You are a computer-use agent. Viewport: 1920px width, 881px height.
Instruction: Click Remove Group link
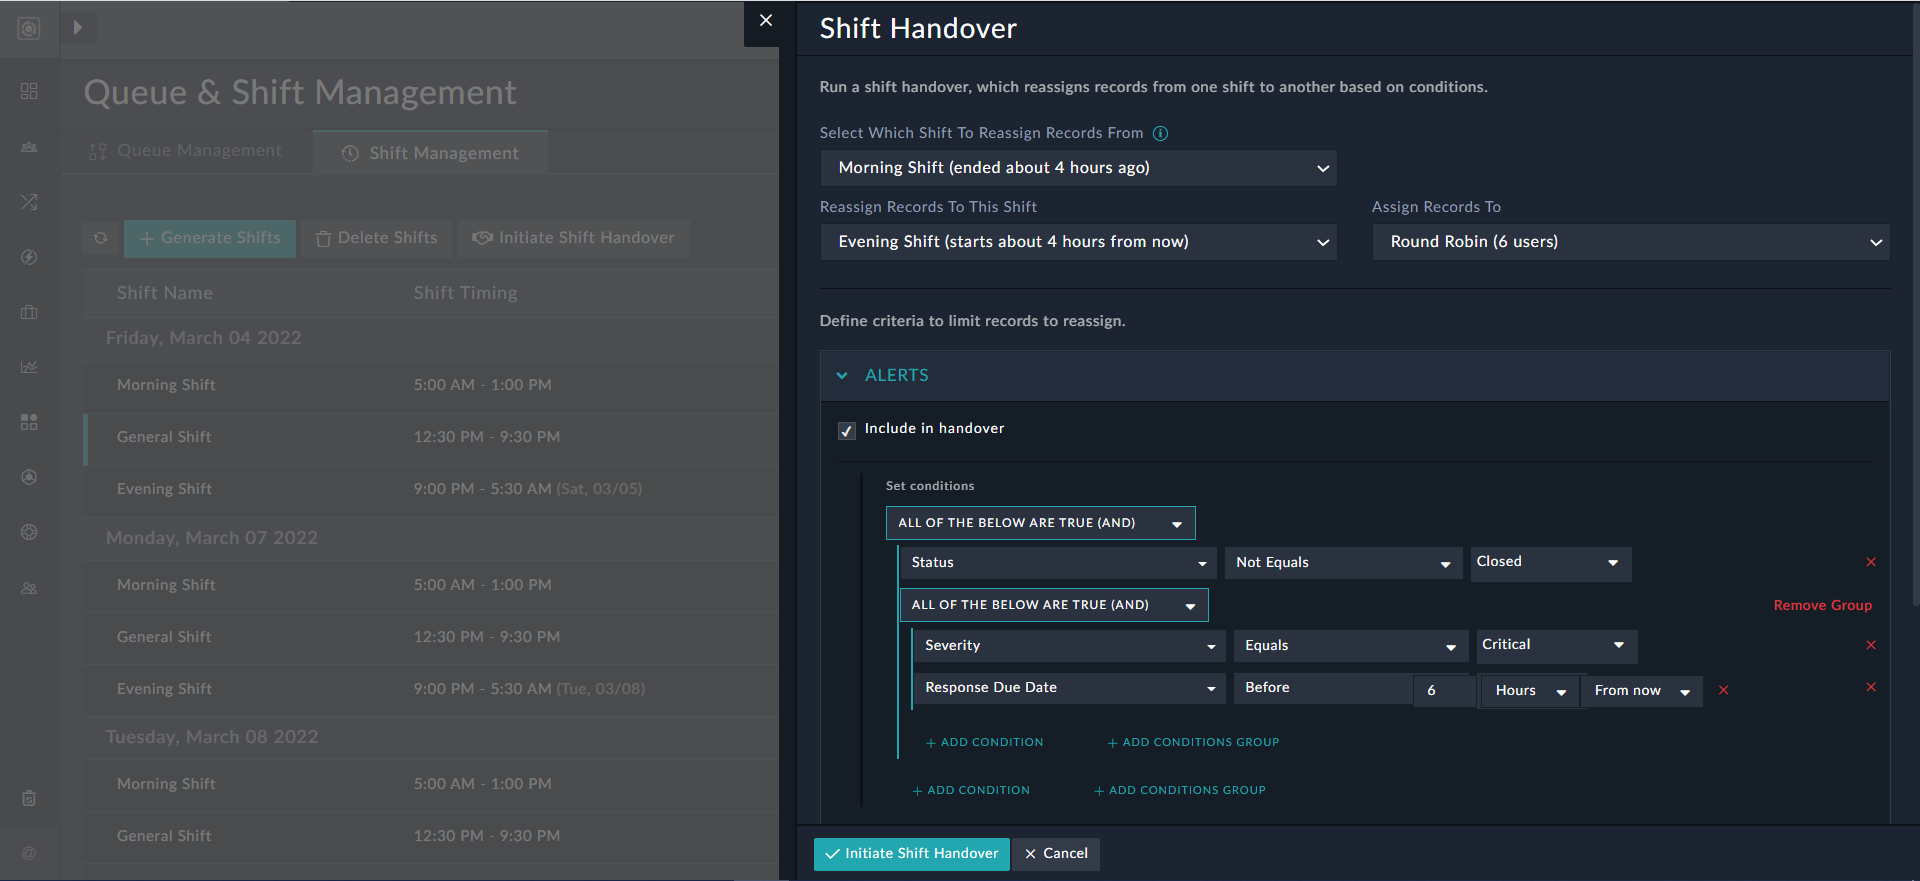(x=1822, y=606)
